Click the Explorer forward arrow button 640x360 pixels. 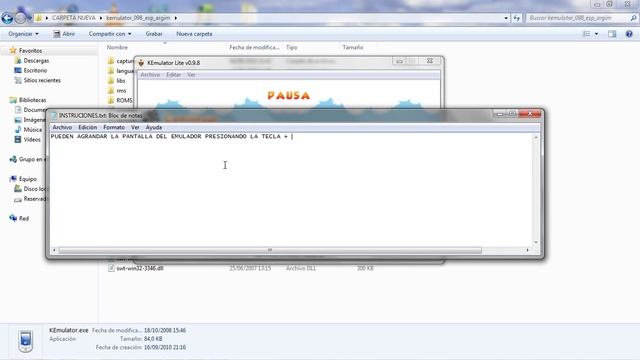20,18
